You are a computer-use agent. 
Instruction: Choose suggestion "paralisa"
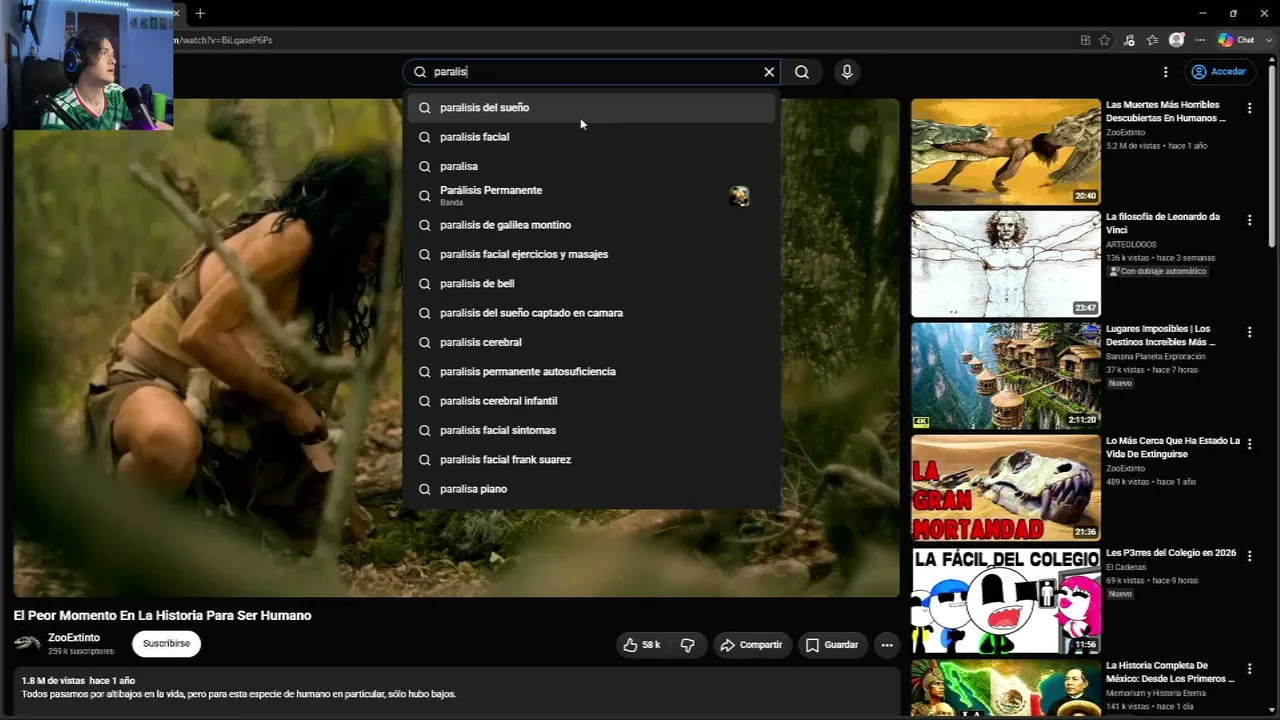[591, 166]
